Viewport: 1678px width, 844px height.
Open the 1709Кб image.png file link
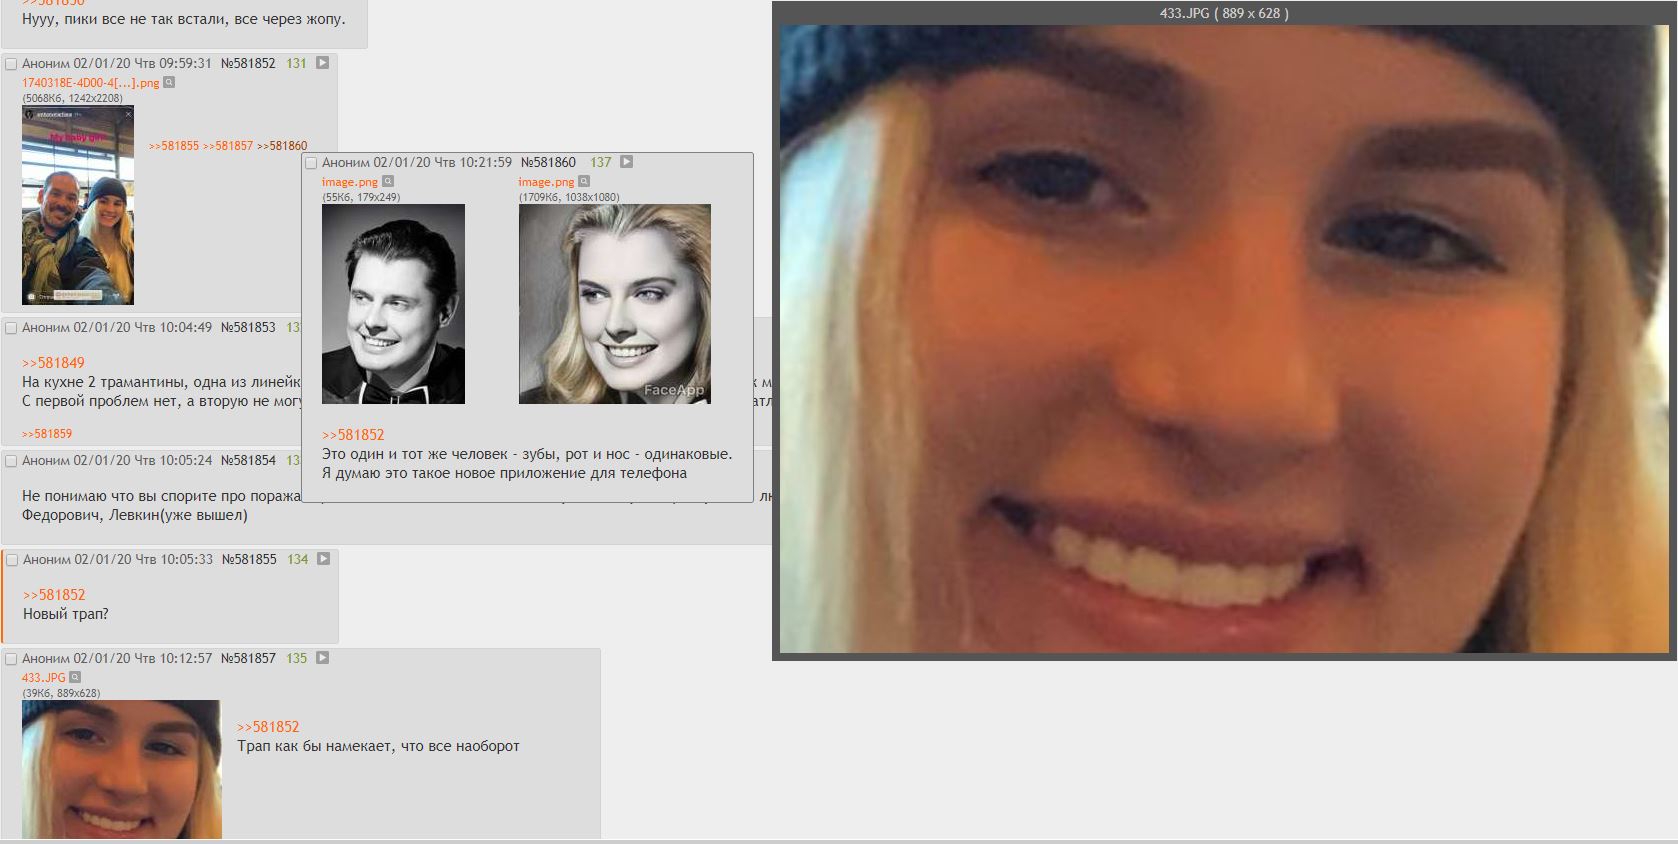pyautogui.click(x=546, y=182)
